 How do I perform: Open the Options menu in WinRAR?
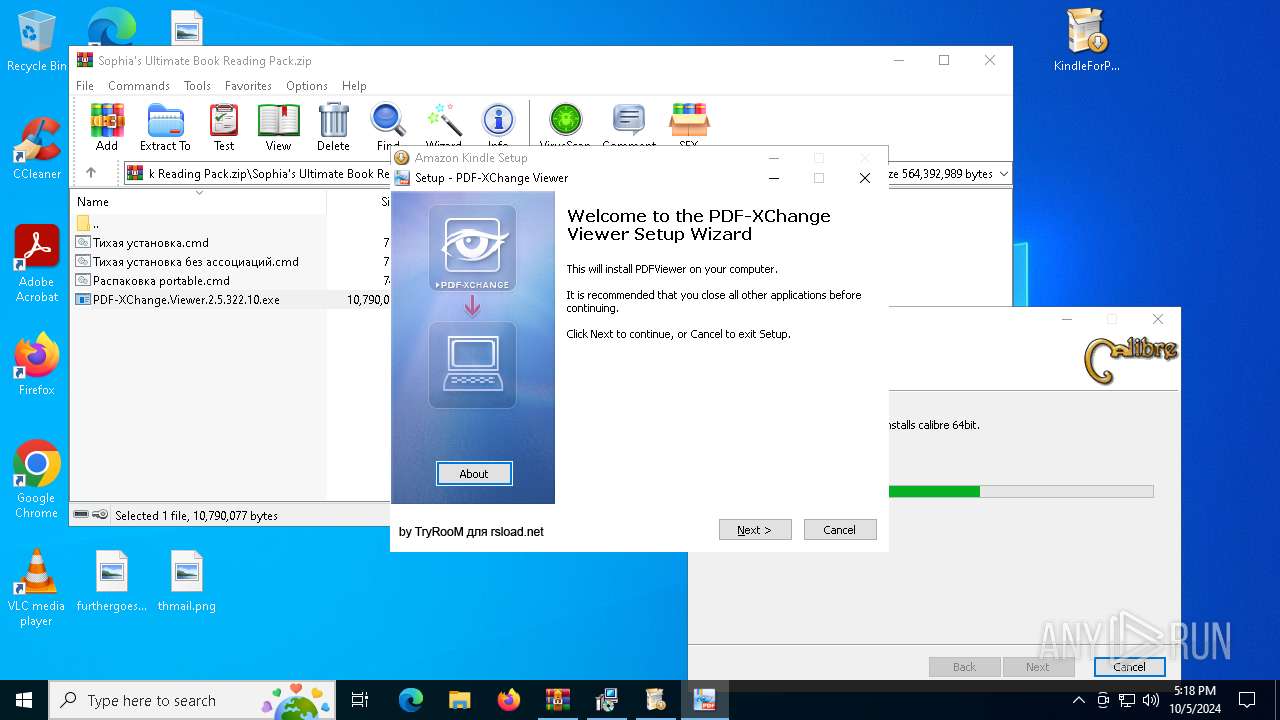[307, 86]
